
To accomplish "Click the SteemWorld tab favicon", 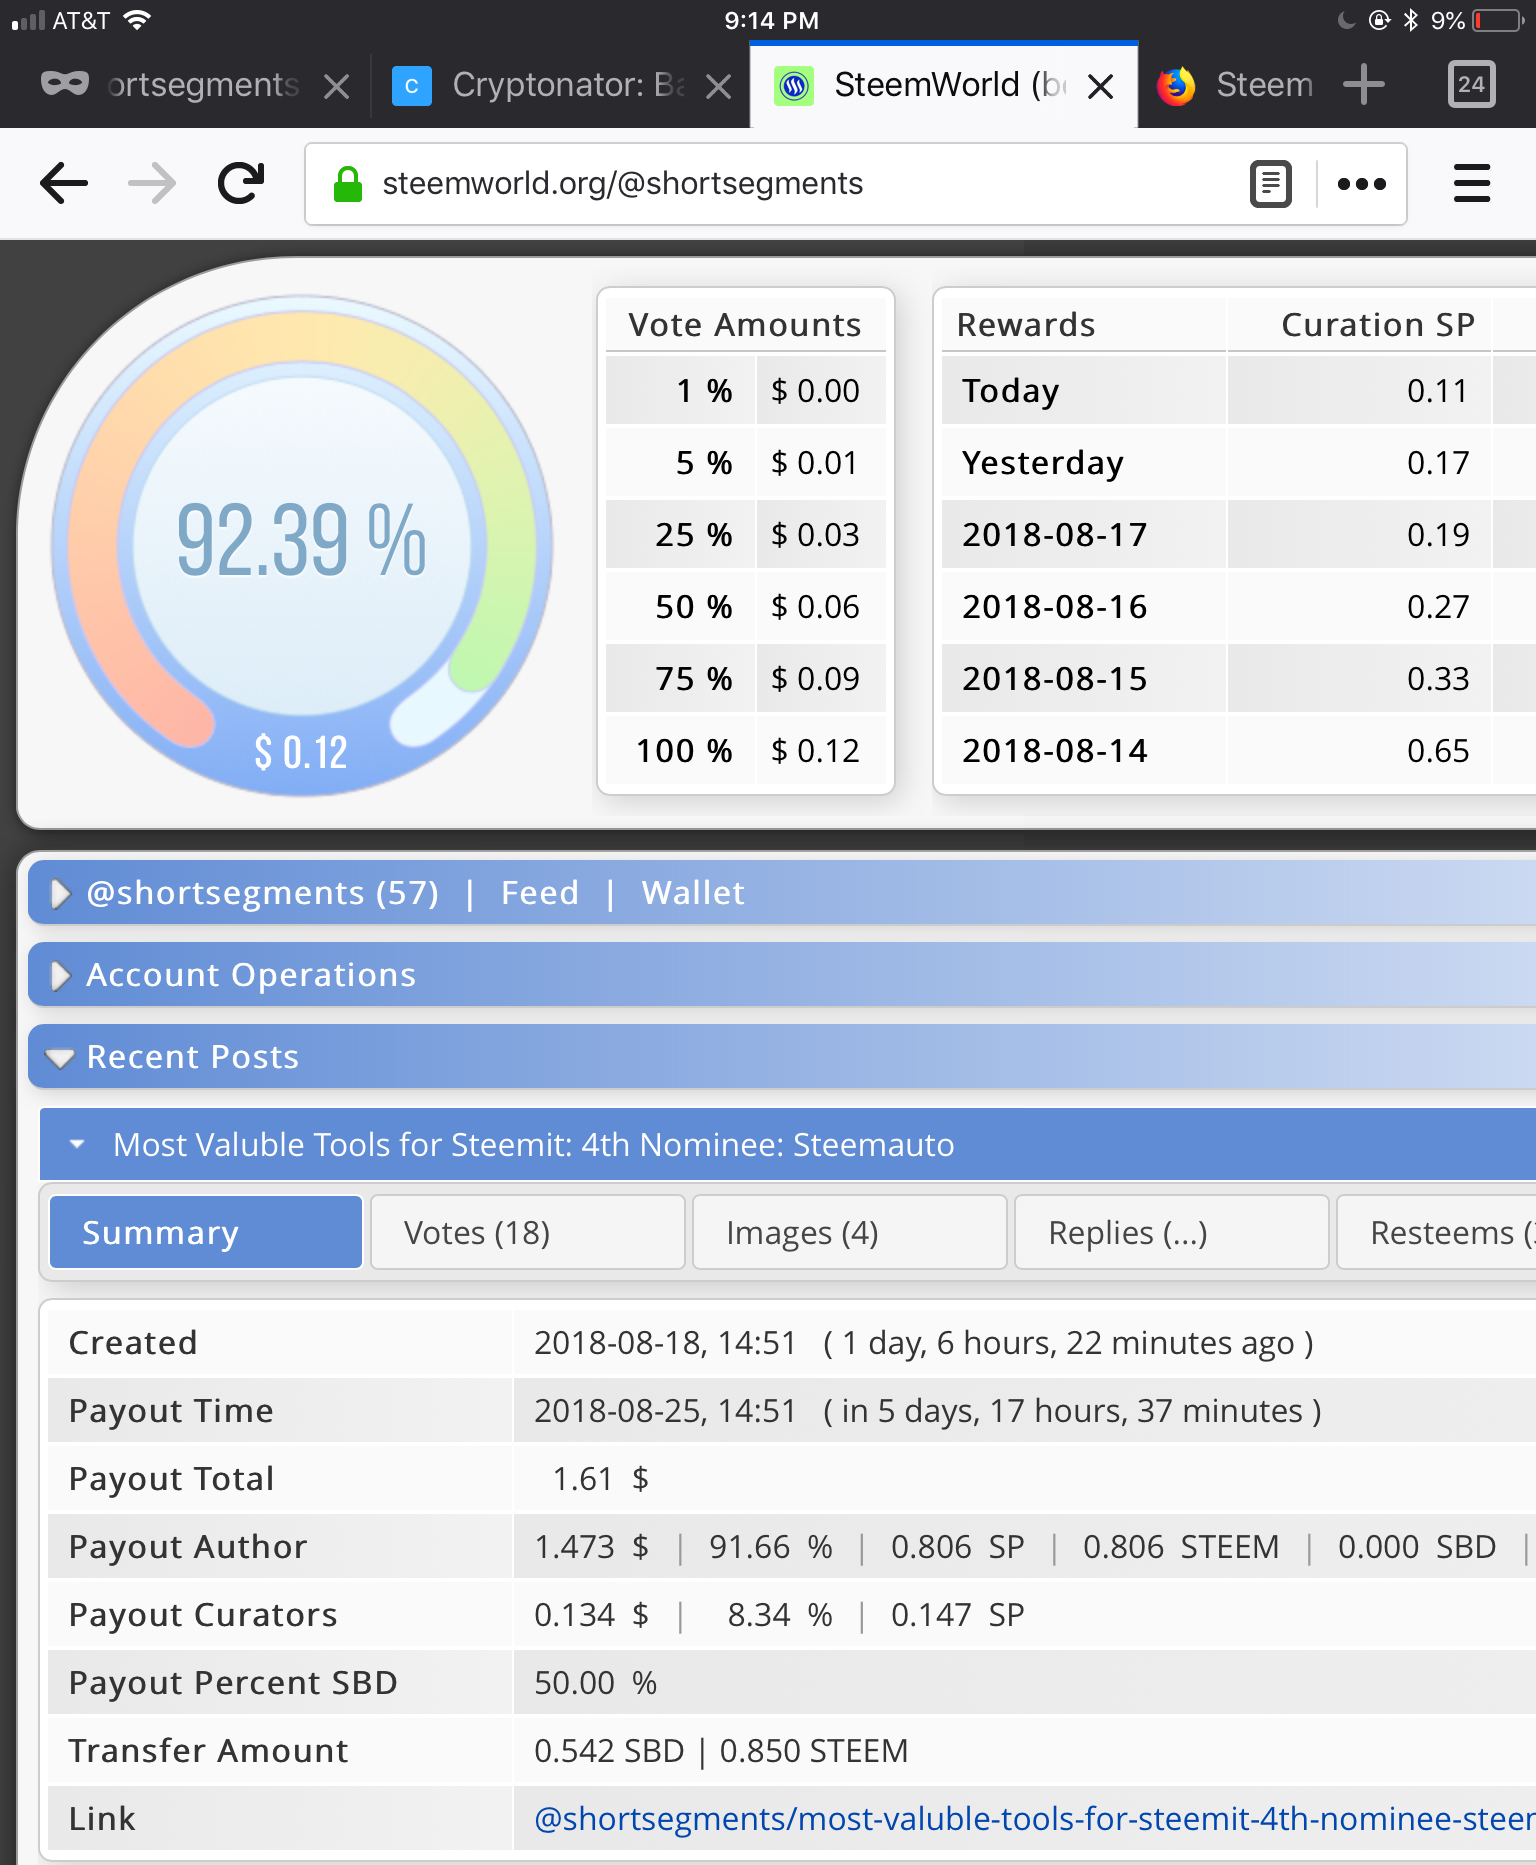I will [x=794, y=86].
